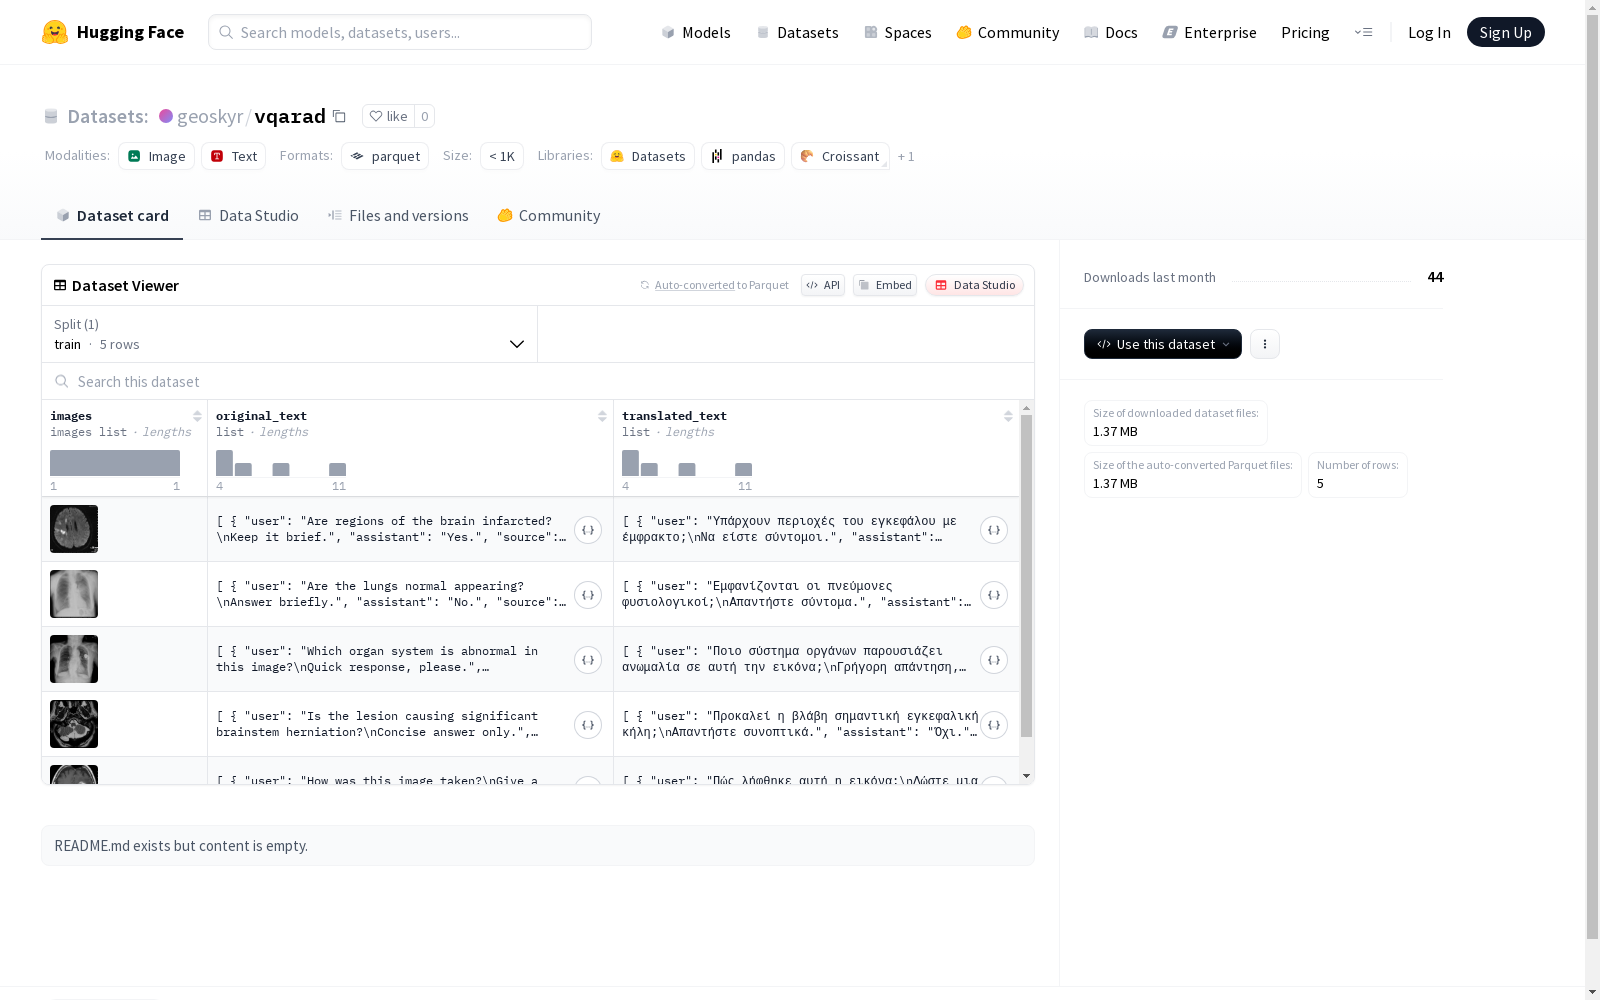Image resolution: width=1600 pixels, height=1000 pixels.
Task: Open the Files and versions tab
Action: click(398, 216)
